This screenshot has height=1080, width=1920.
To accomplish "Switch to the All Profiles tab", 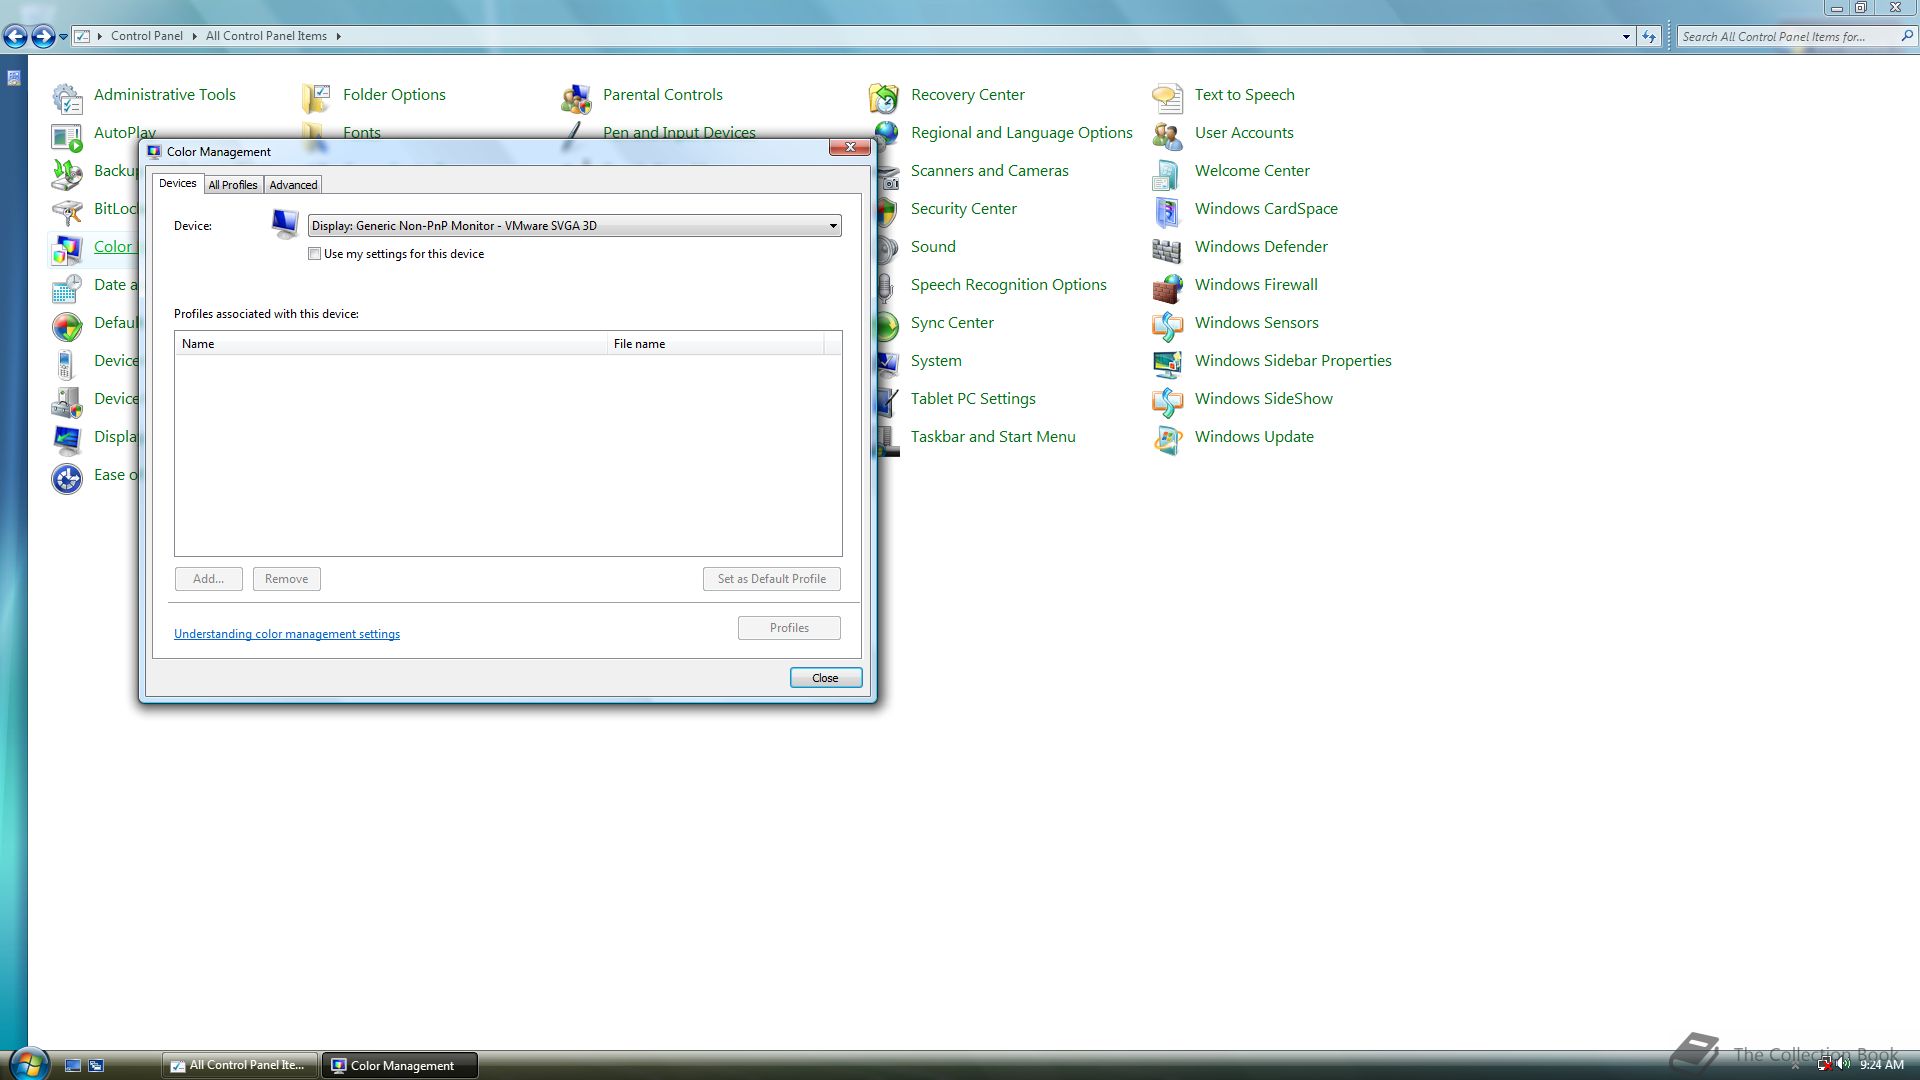I will coord(233,185).
